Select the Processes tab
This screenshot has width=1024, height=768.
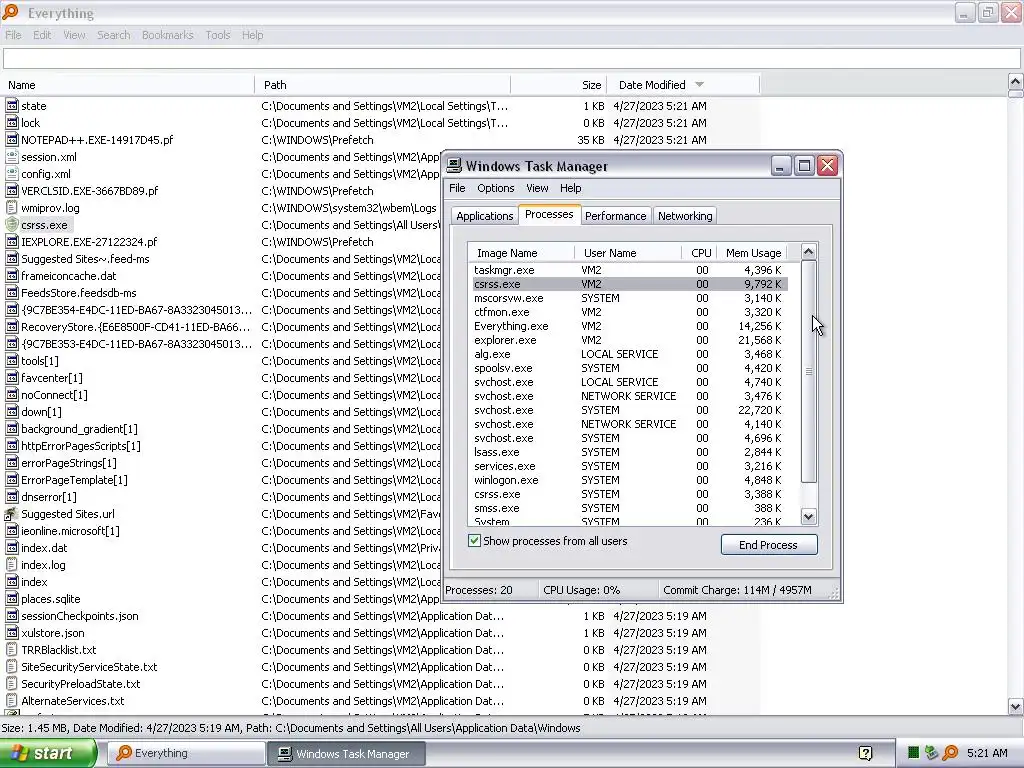[x=549, y=214]
